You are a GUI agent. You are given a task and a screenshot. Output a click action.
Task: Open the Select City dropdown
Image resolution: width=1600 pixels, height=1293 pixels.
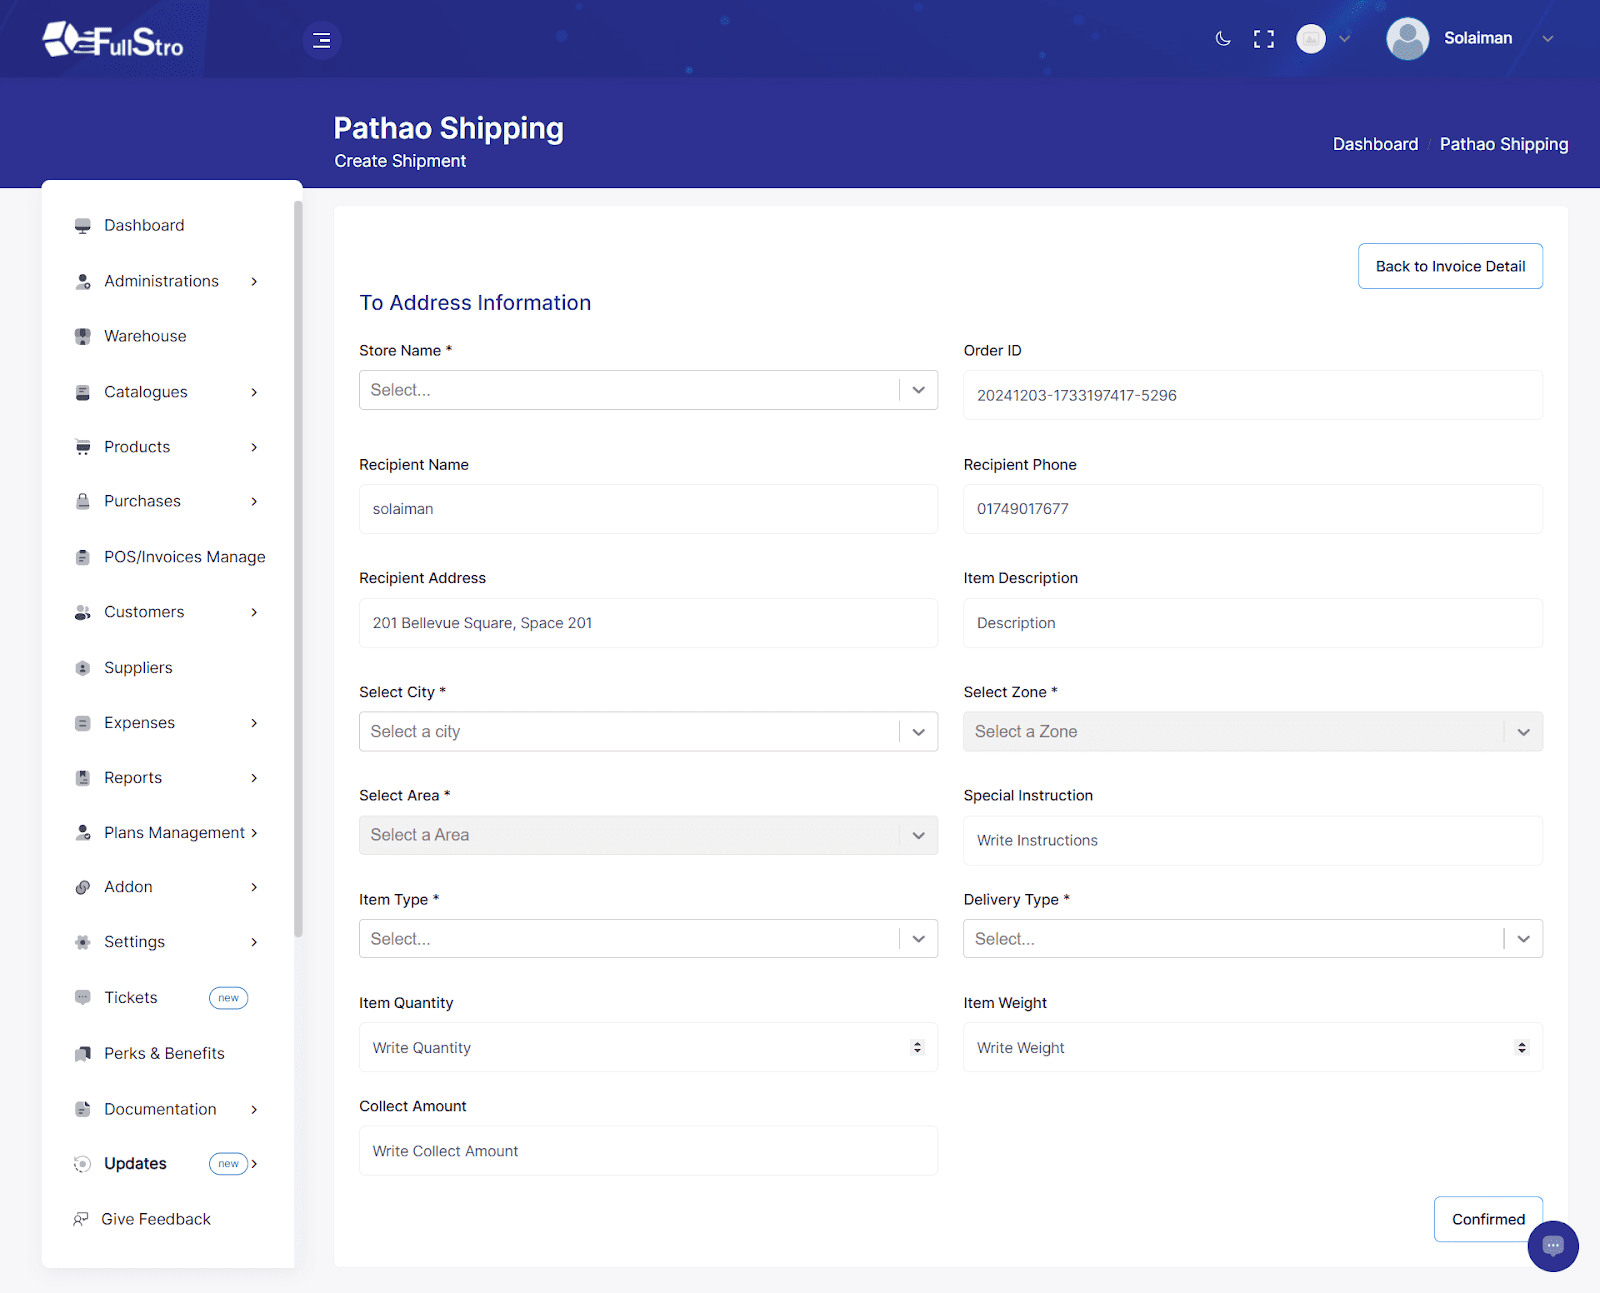coord(648,732)
